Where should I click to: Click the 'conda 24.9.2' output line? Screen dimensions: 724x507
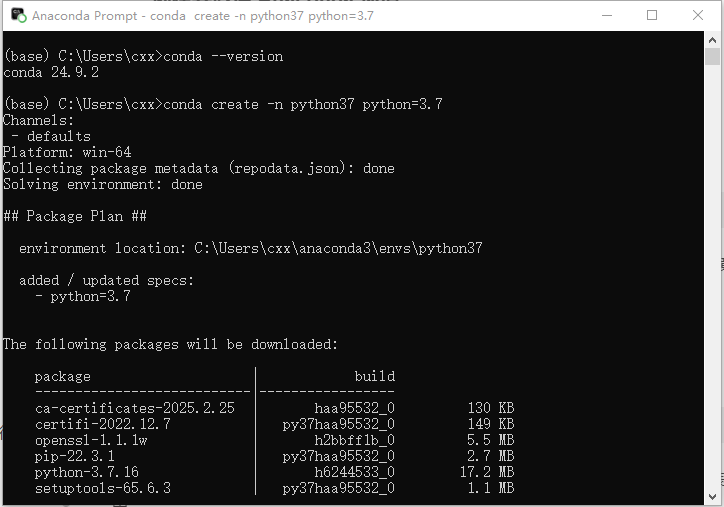click(51, 72)
